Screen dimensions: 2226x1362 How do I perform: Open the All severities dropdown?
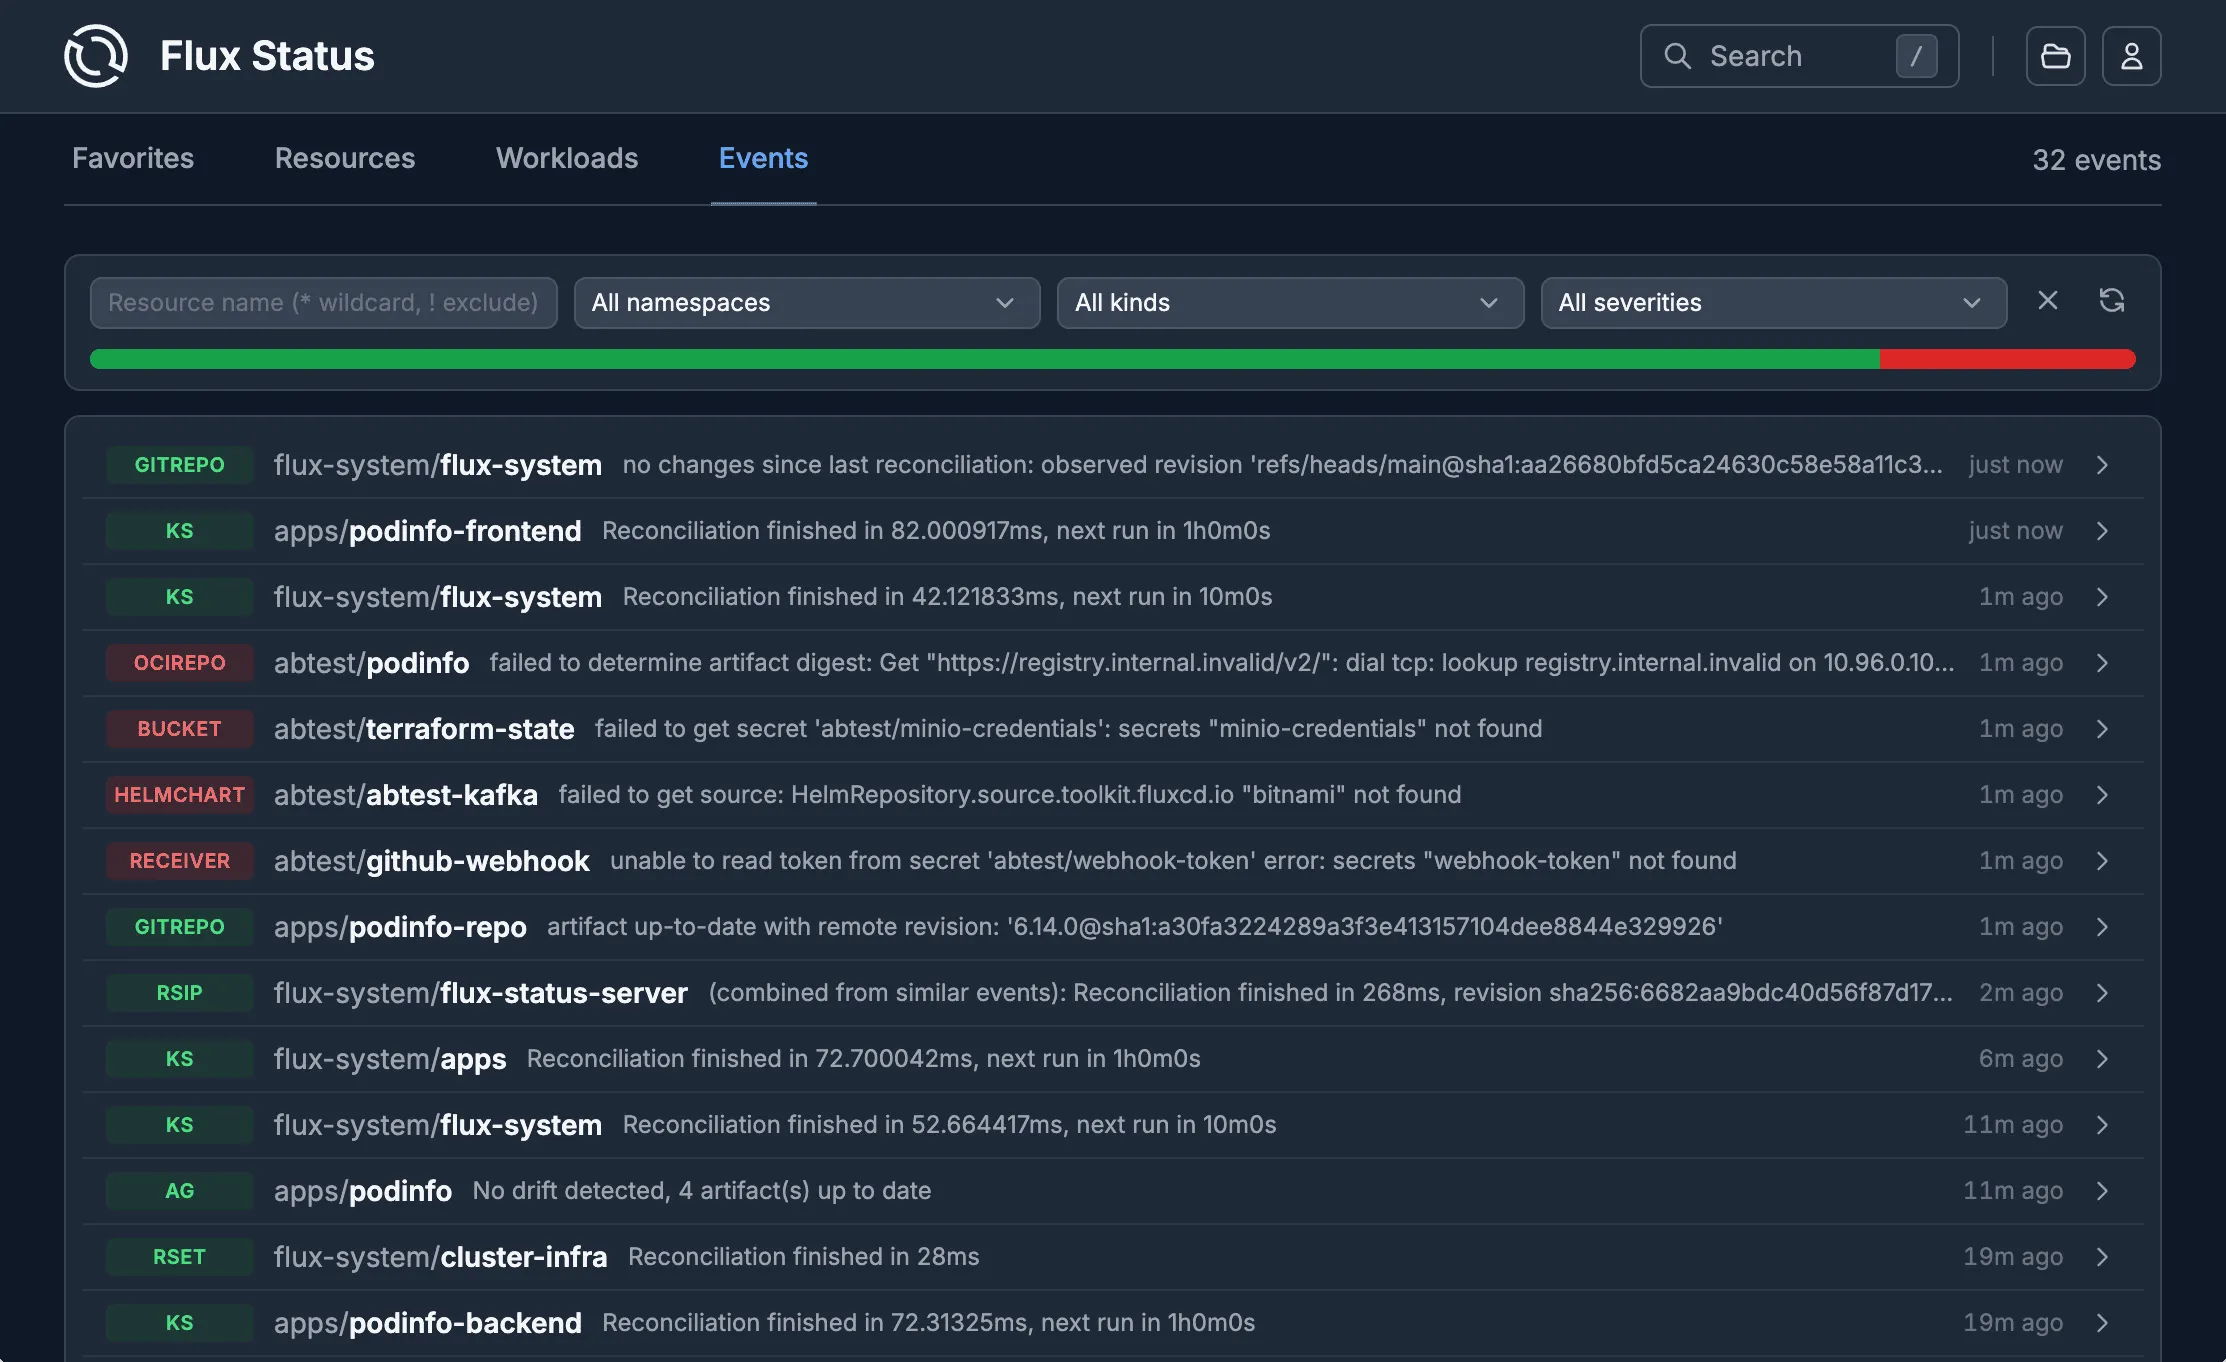pos(1773,303)
